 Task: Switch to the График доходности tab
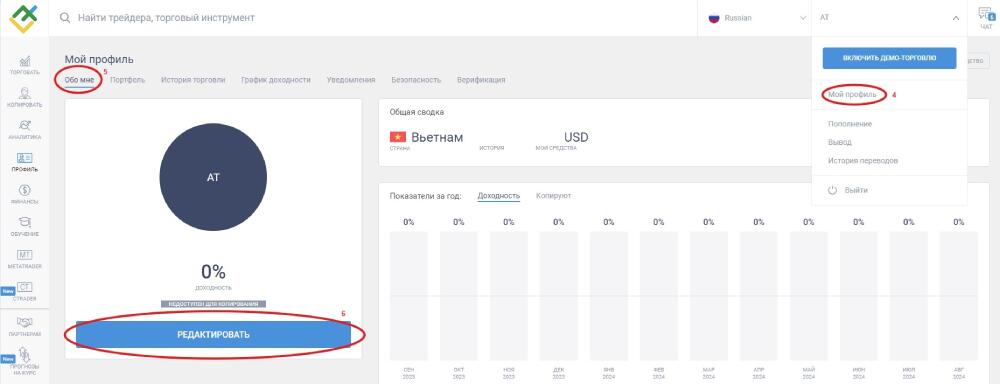tap(276, 80)
